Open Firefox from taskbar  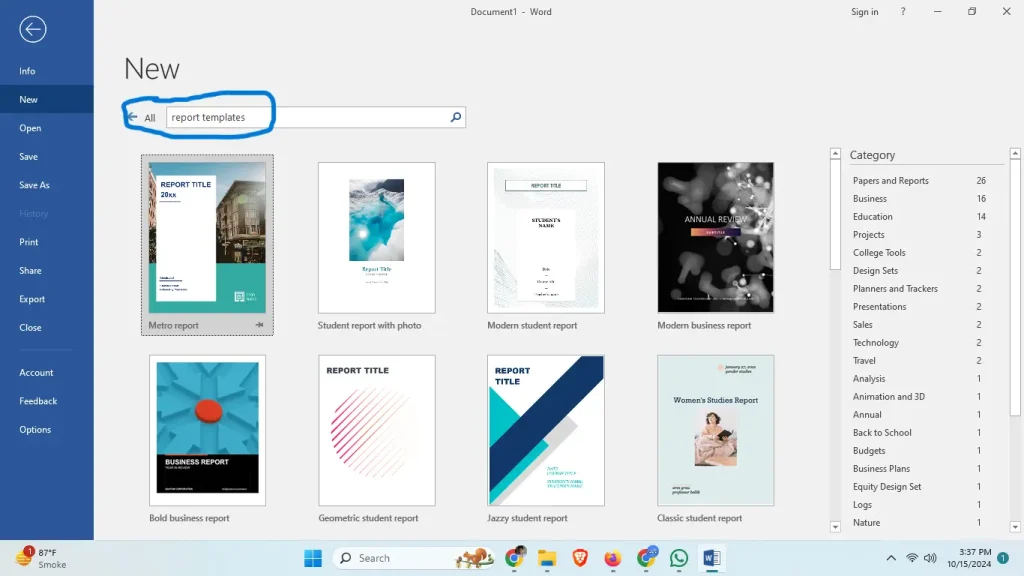[612, 558]
